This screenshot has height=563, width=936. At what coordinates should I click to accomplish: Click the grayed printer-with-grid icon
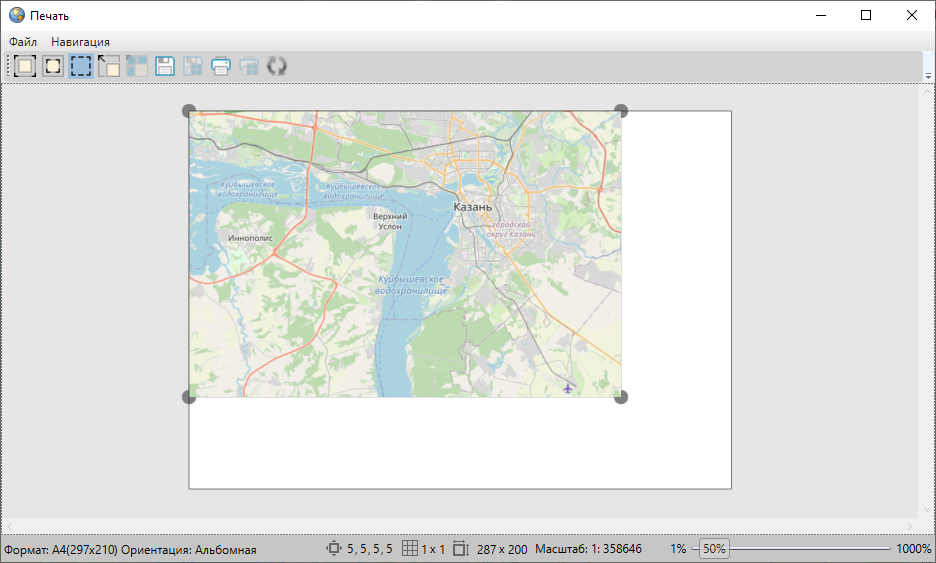pyautogui.click(x=249, y=67)
